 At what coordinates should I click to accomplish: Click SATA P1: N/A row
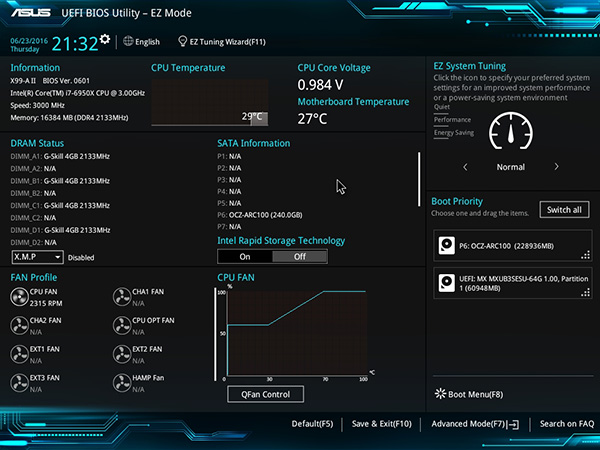[229, 157]
